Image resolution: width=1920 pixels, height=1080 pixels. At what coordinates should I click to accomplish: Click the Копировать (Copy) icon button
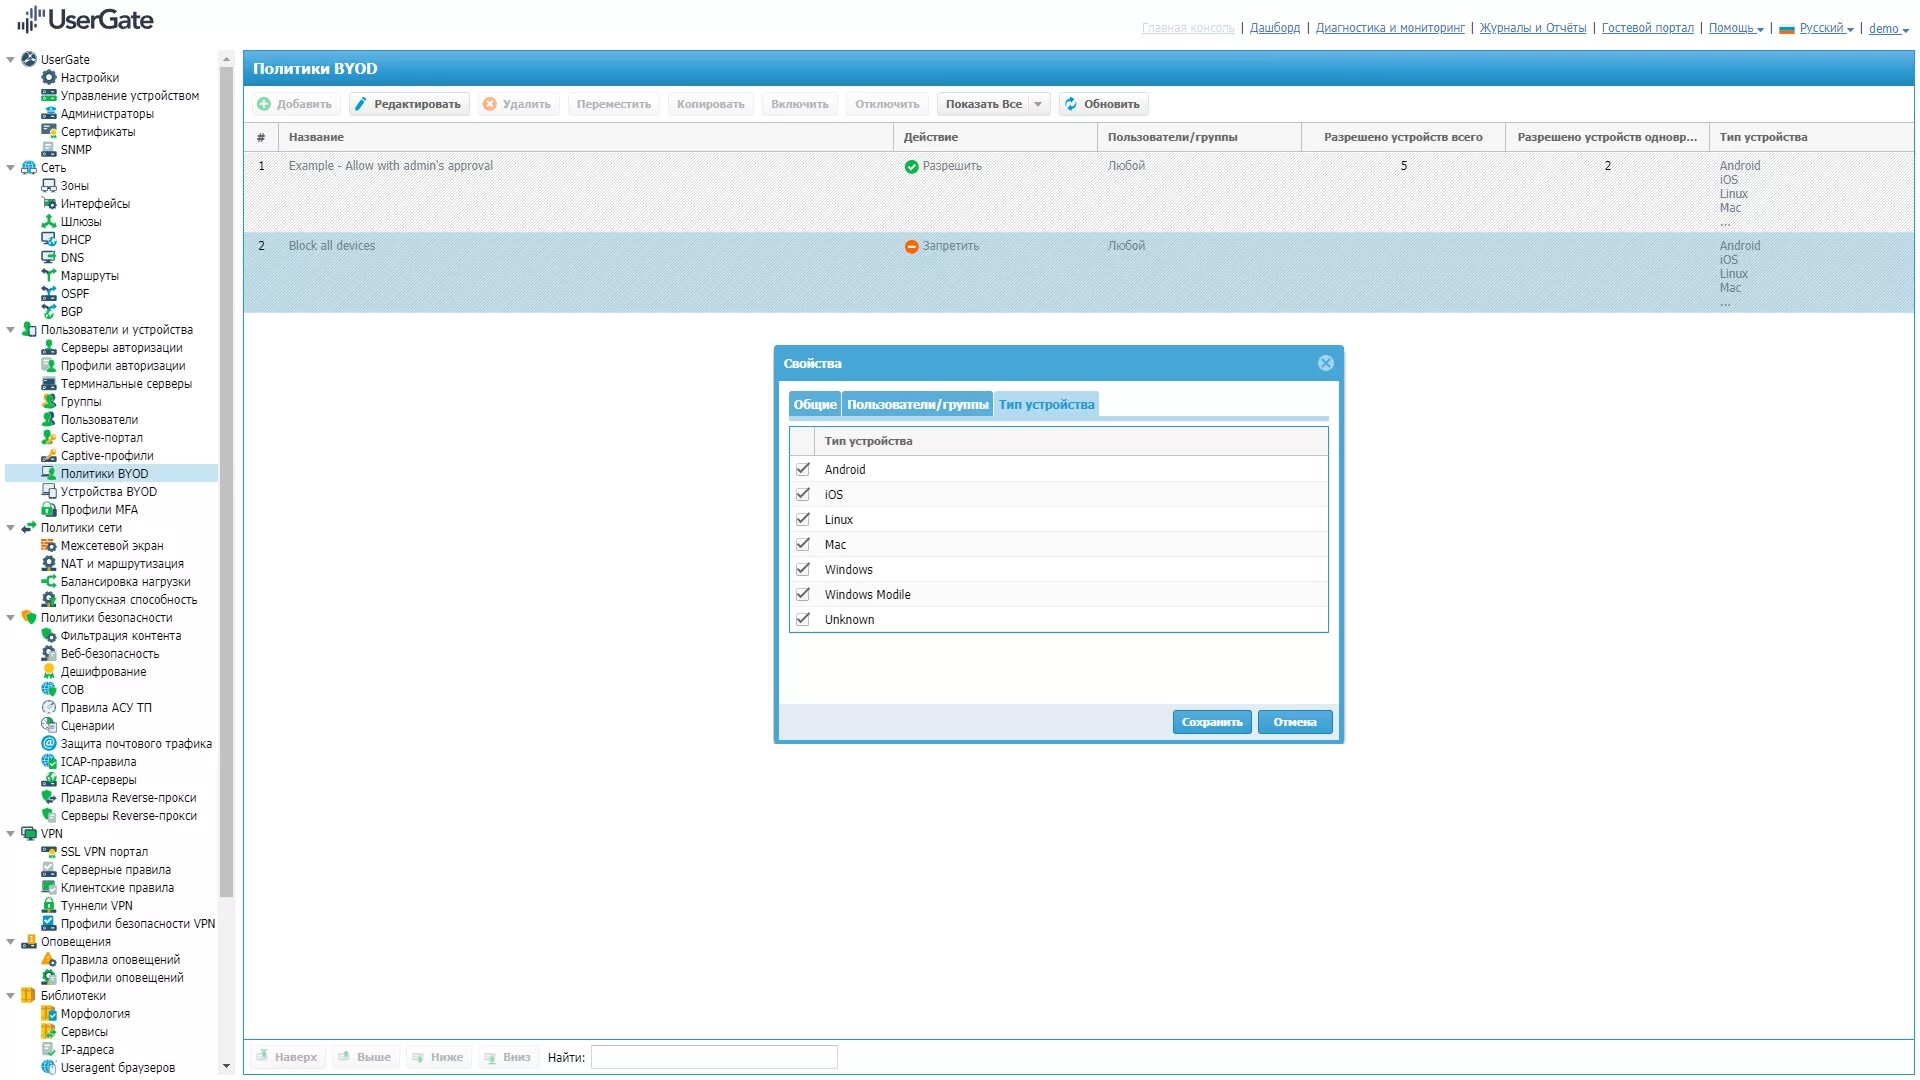point(709,103)
